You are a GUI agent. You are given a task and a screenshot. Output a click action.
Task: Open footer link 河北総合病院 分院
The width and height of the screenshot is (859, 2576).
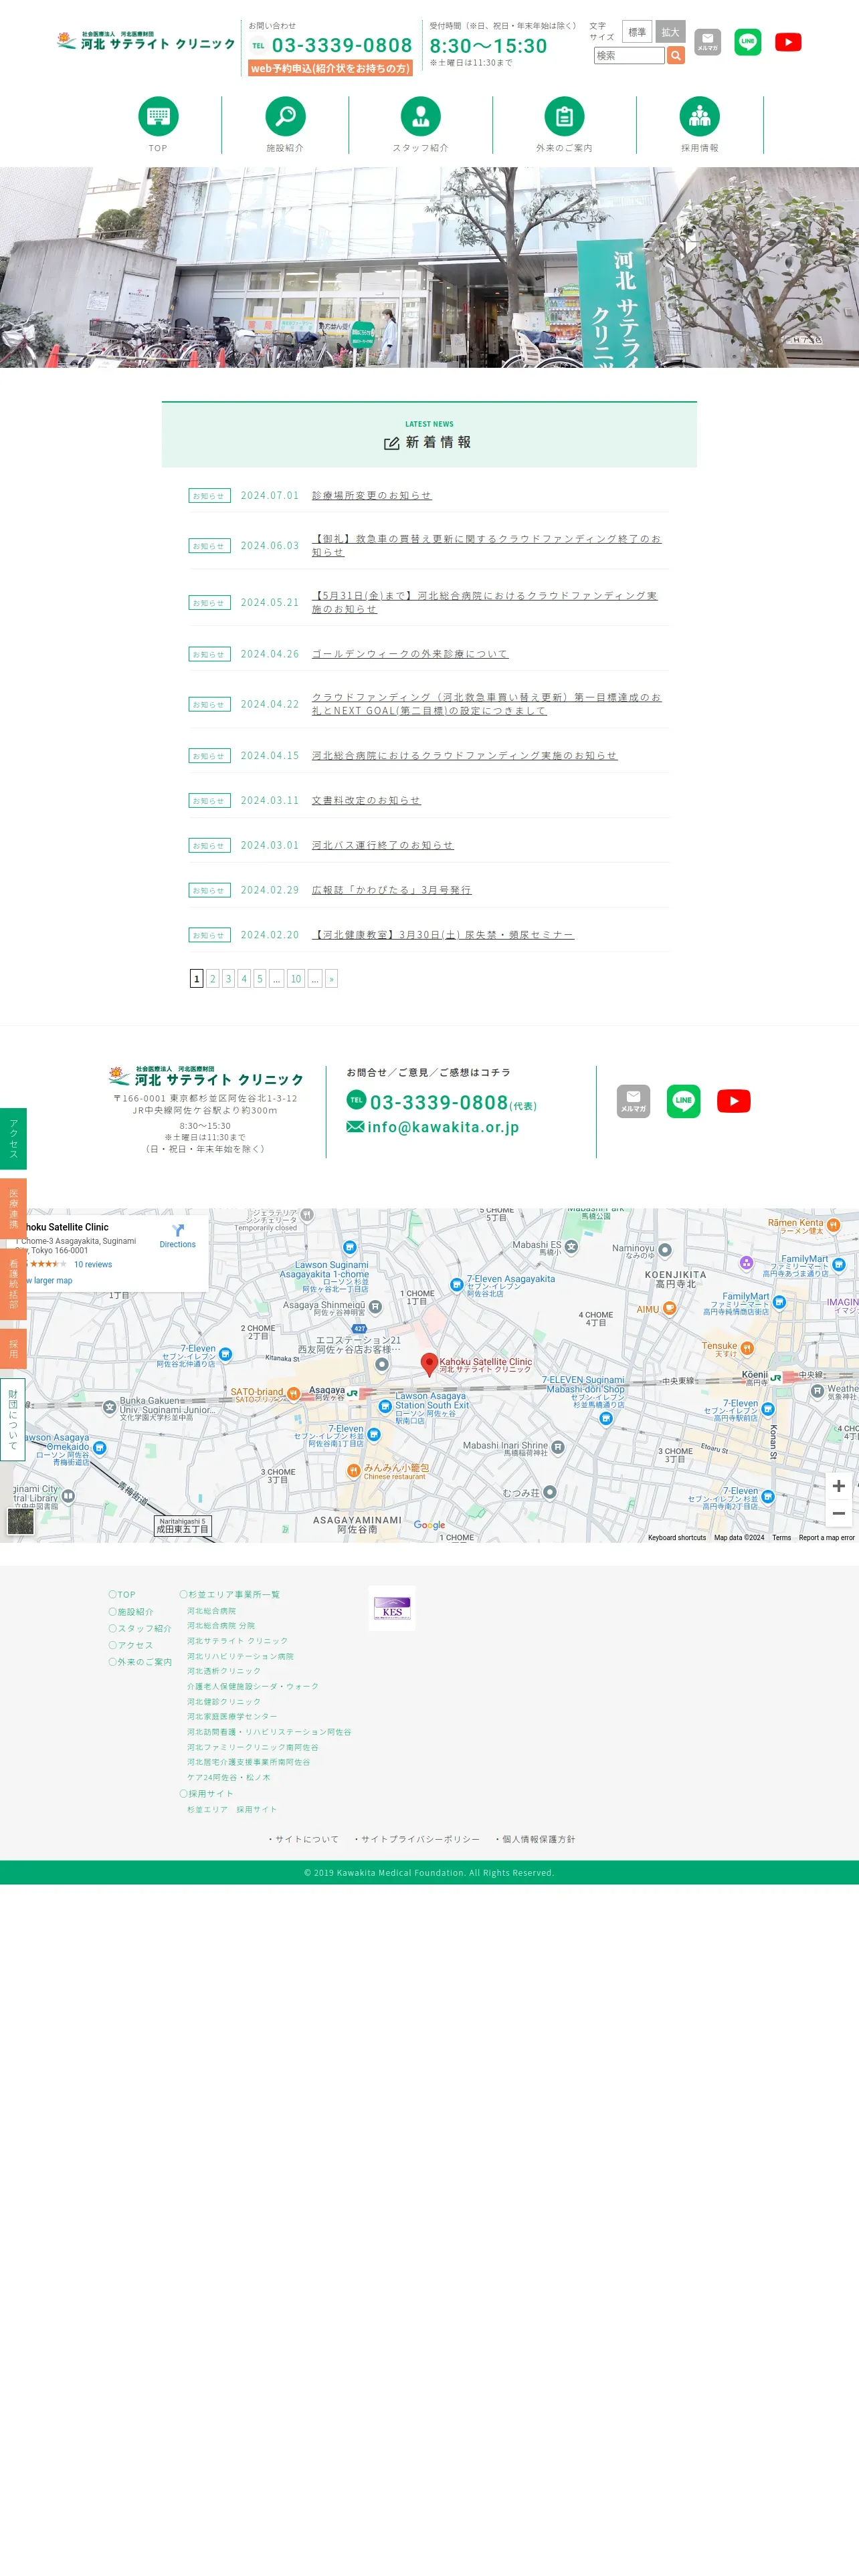point(221,1626)
